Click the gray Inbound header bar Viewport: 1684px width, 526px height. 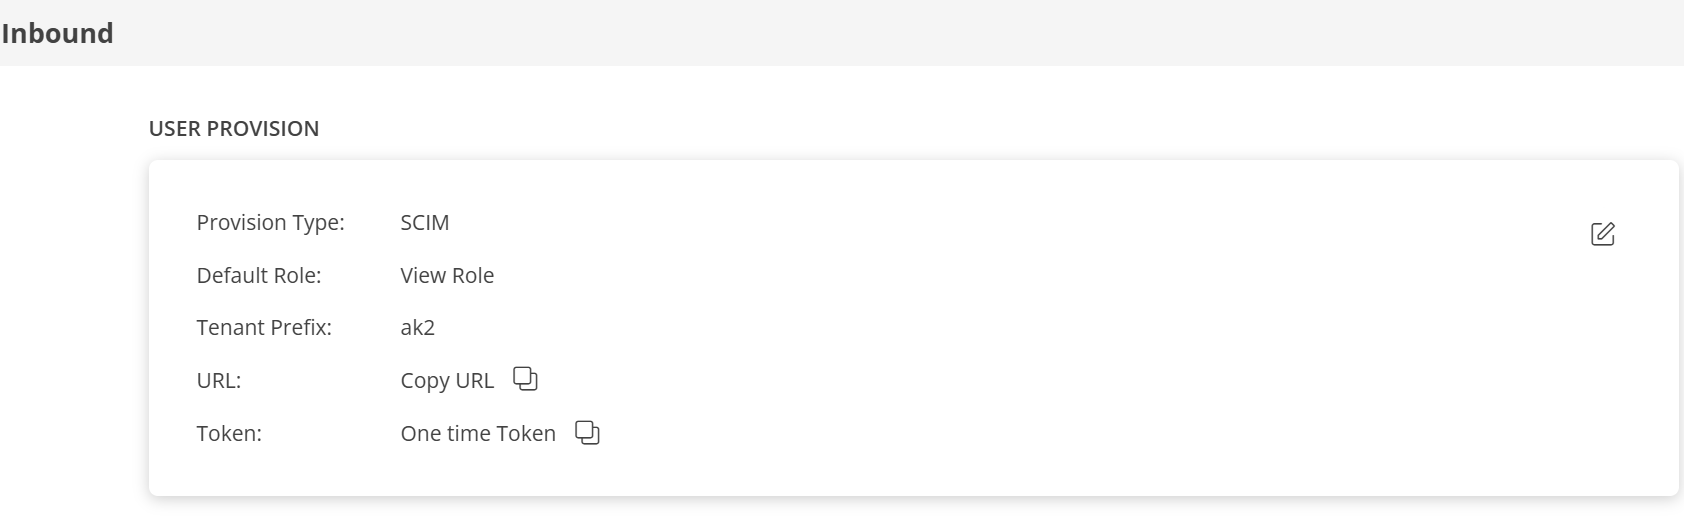point(900,33)
